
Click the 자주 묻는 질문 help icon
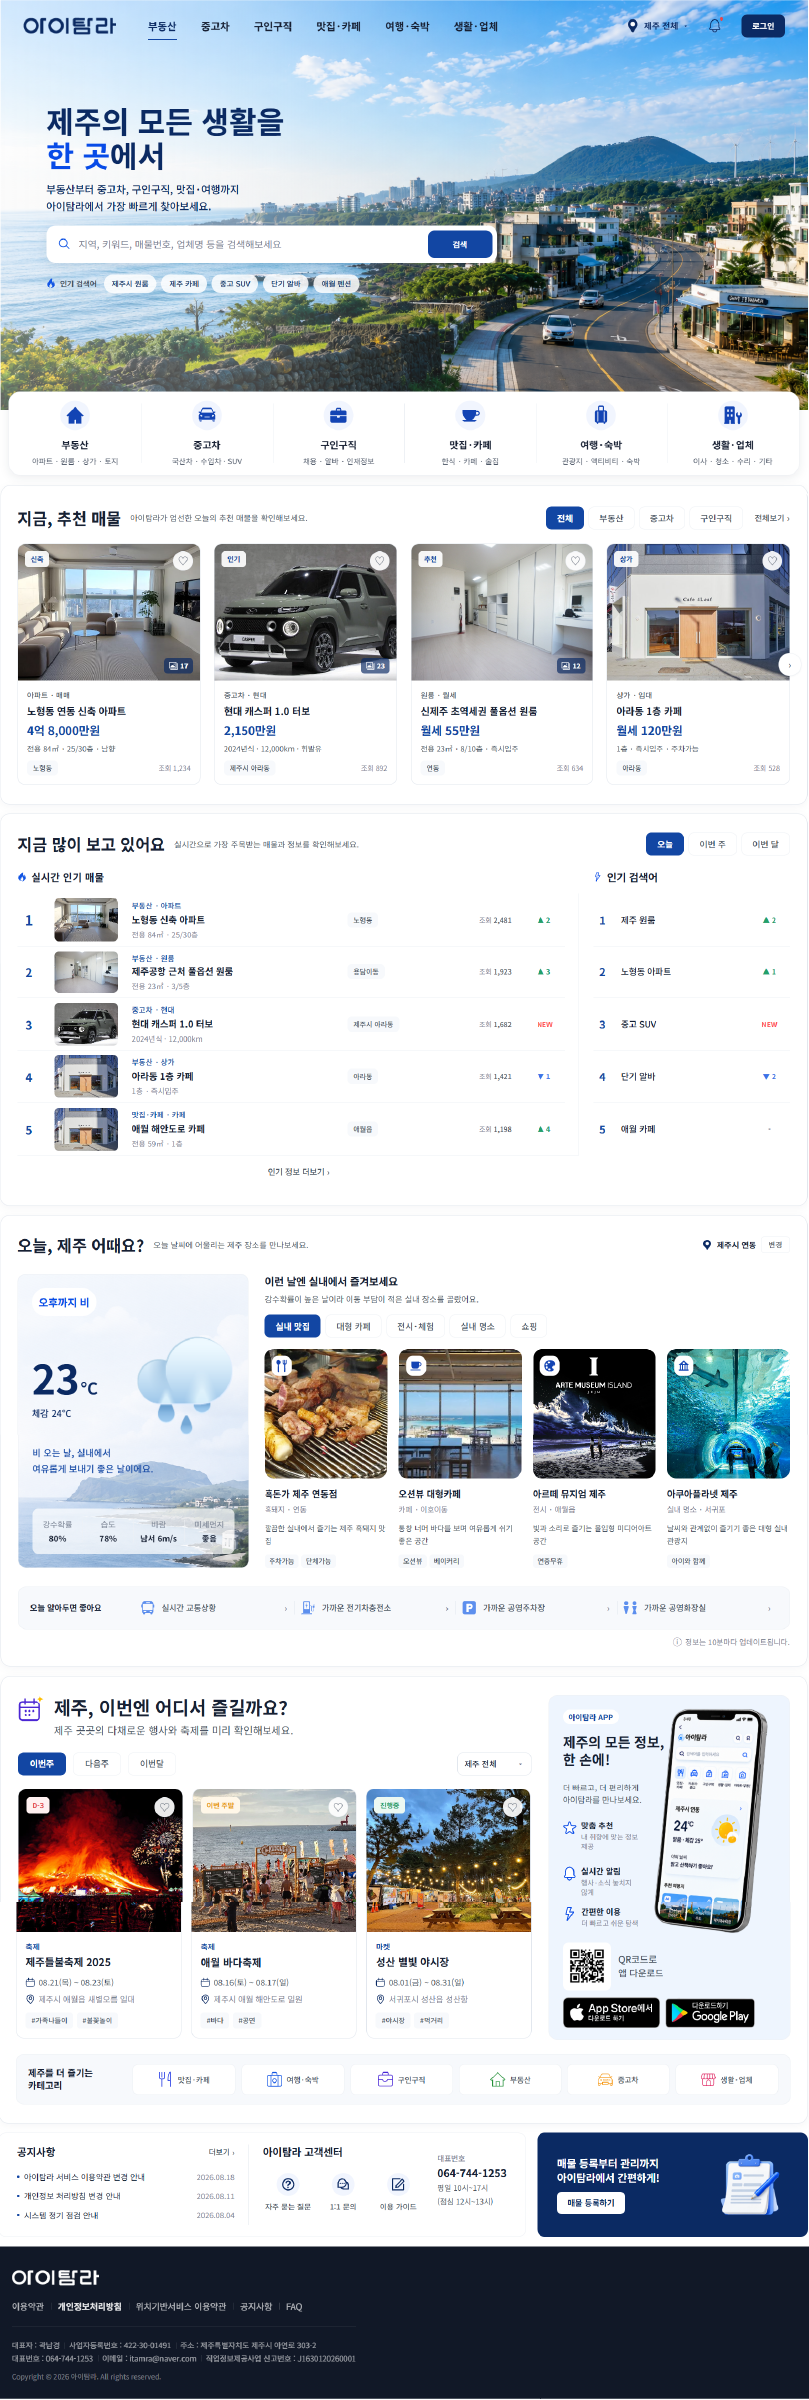[288, 2185]
